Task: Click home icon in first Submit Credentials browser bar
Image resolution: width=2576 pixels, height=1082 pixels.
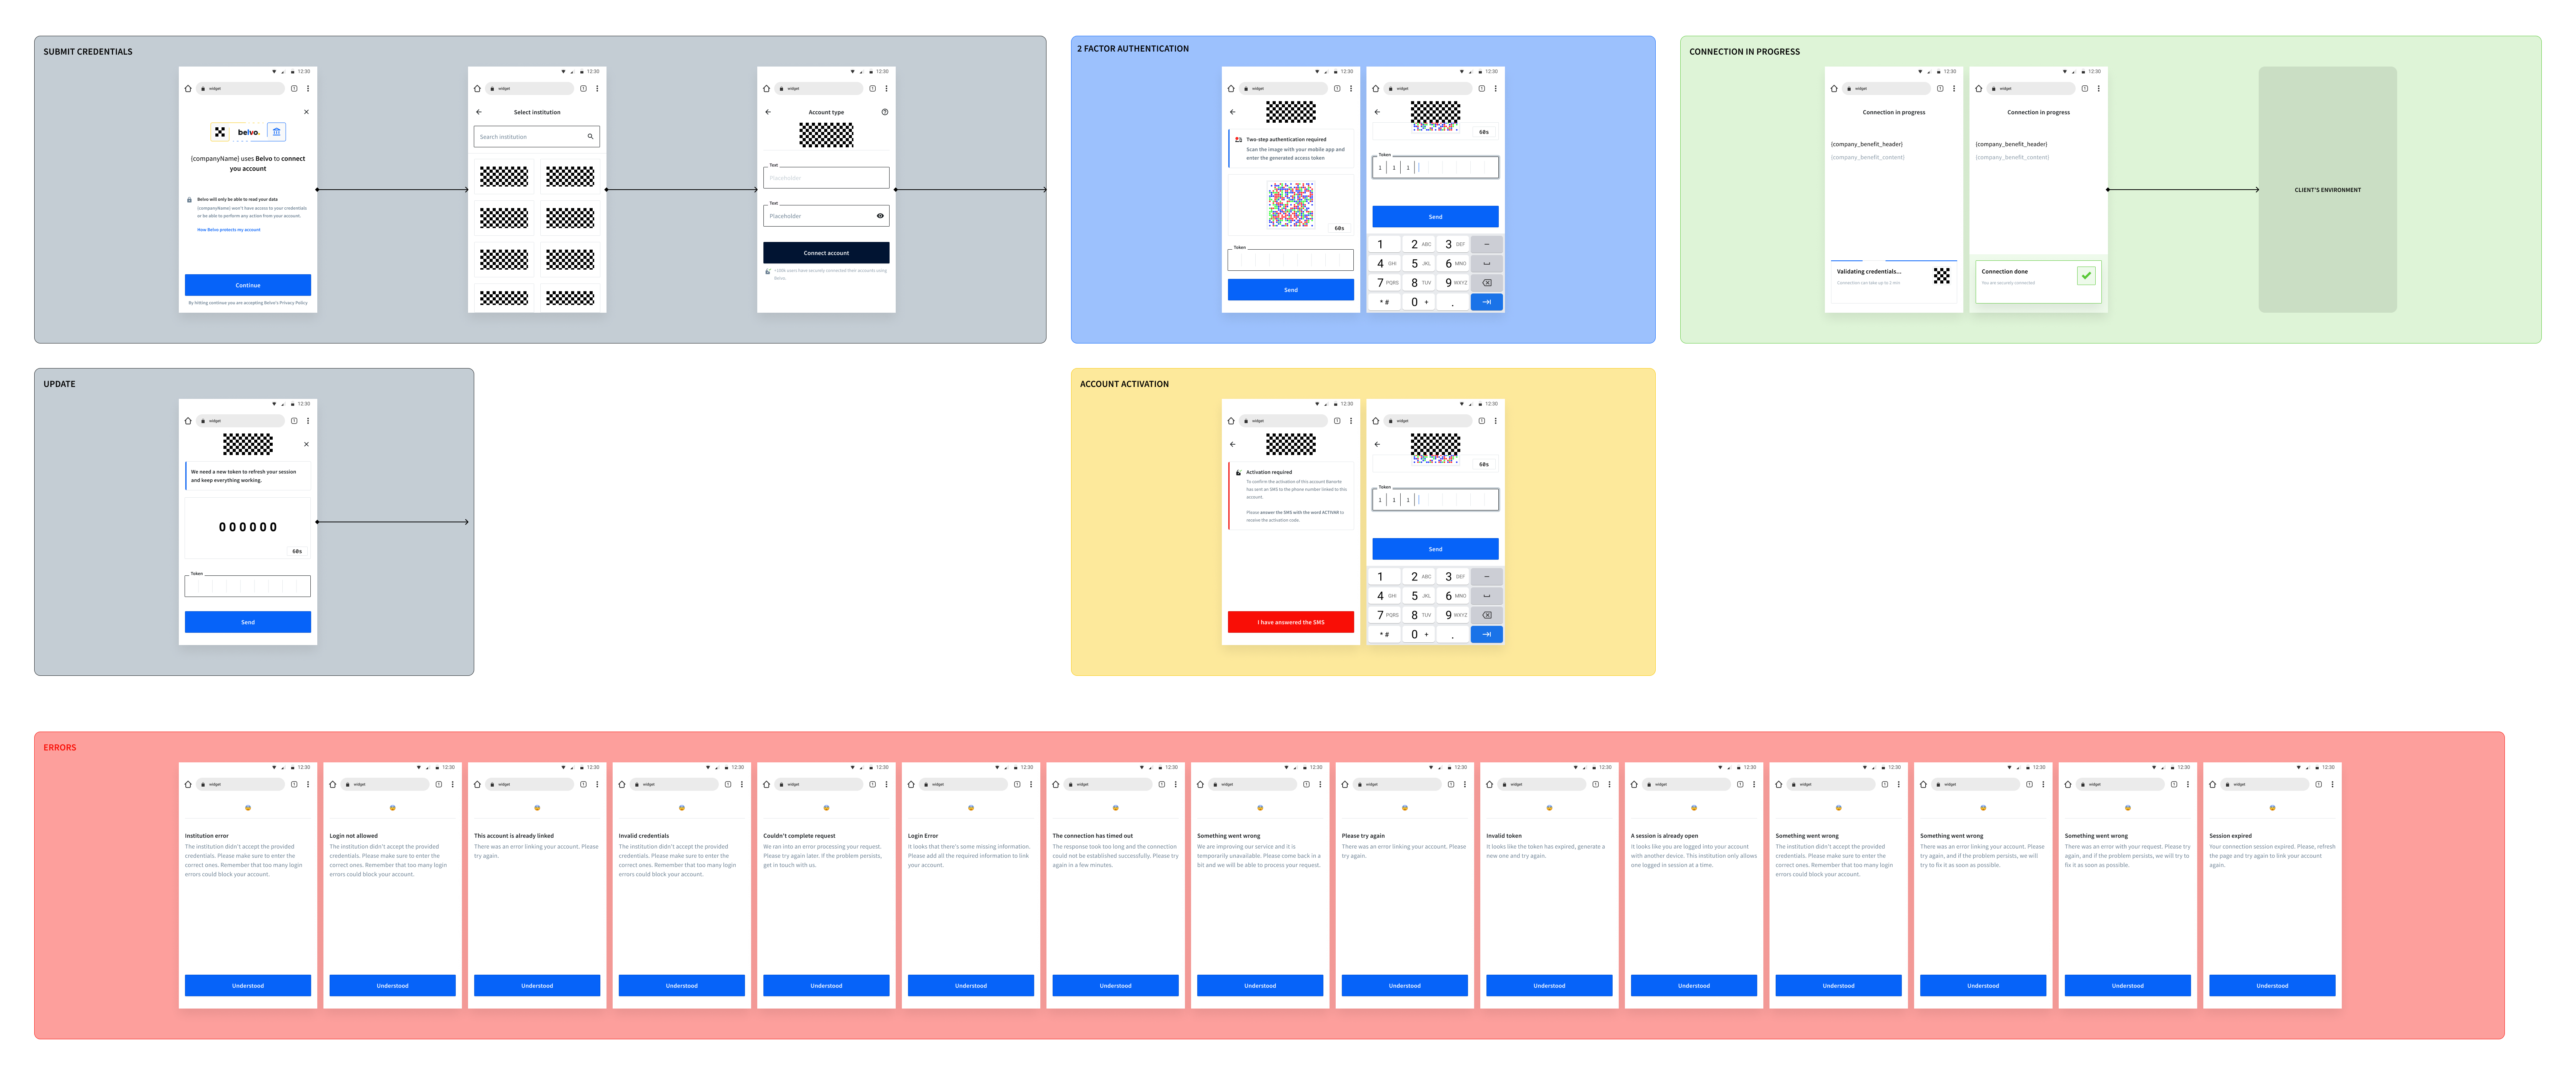Action: click(x=188, y=89)
